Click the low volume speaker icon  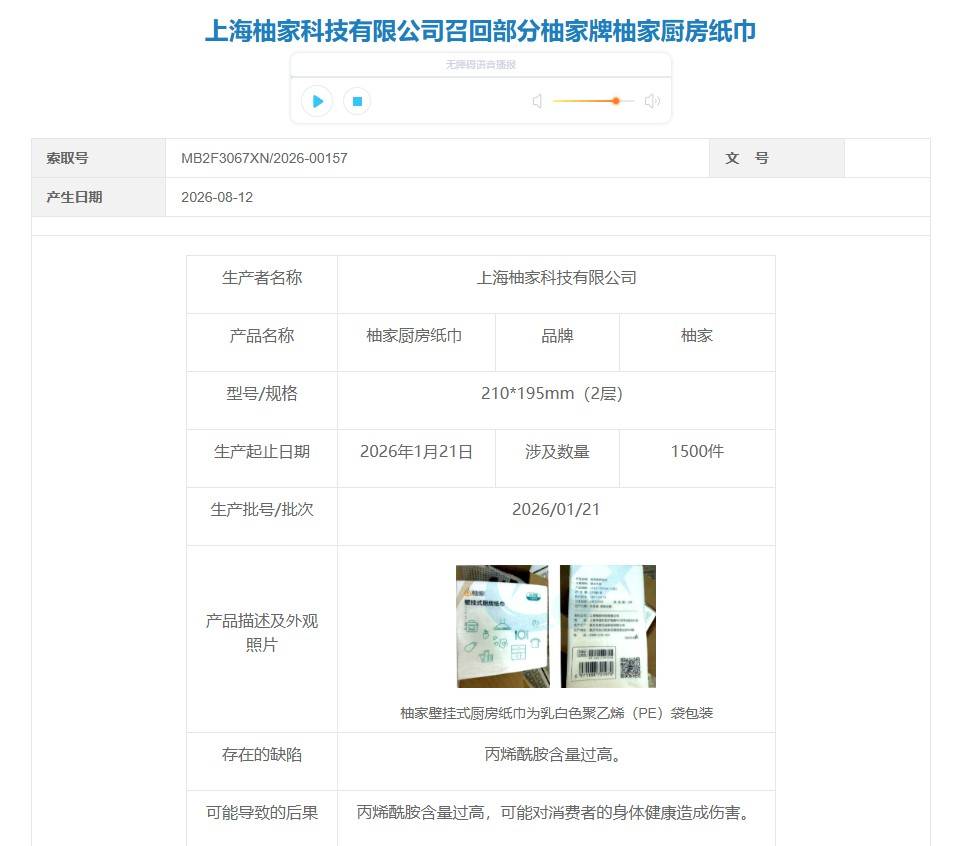coord(537,101)
